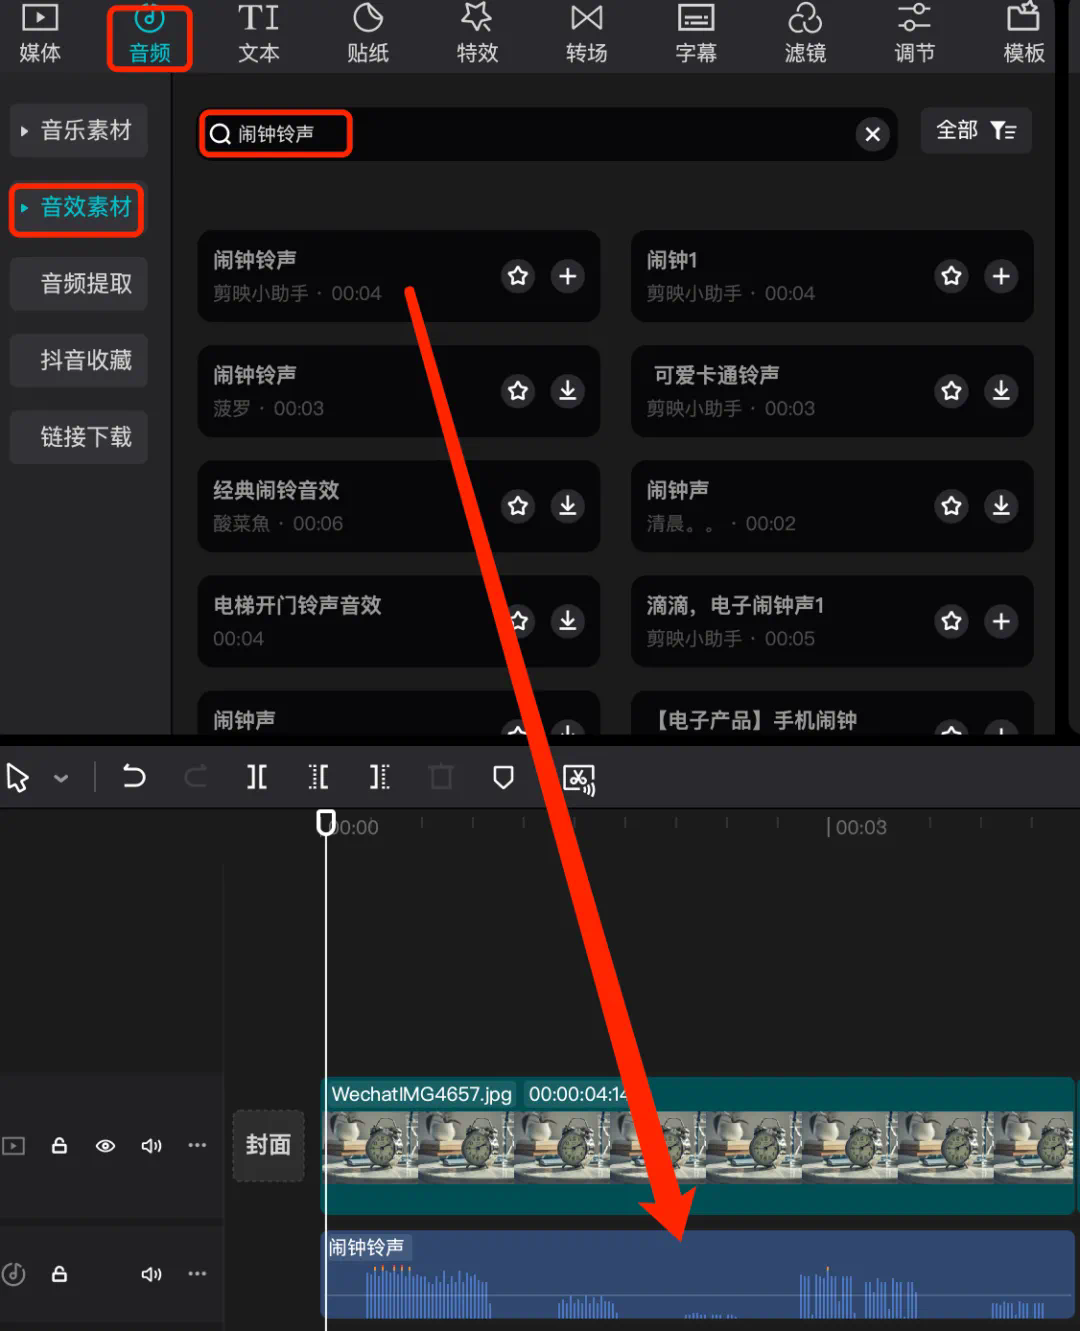The width and height of the screenshot is (1080, 1331).
Task: Click the playhead on the timeline ruler
Action: pos(326,823)
